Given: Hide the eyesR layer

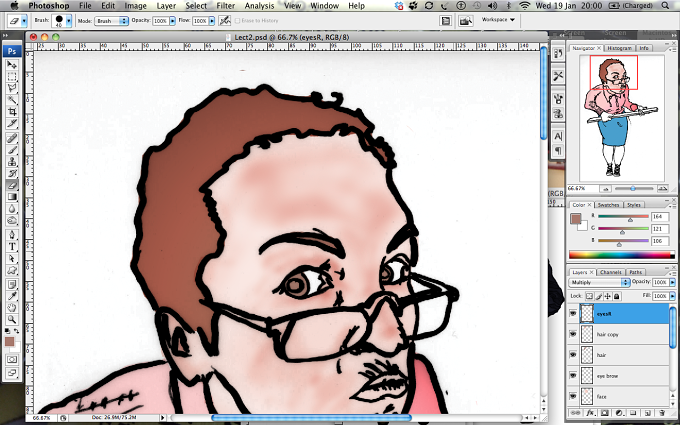Looking at the screenshot, I should (573, 314).
